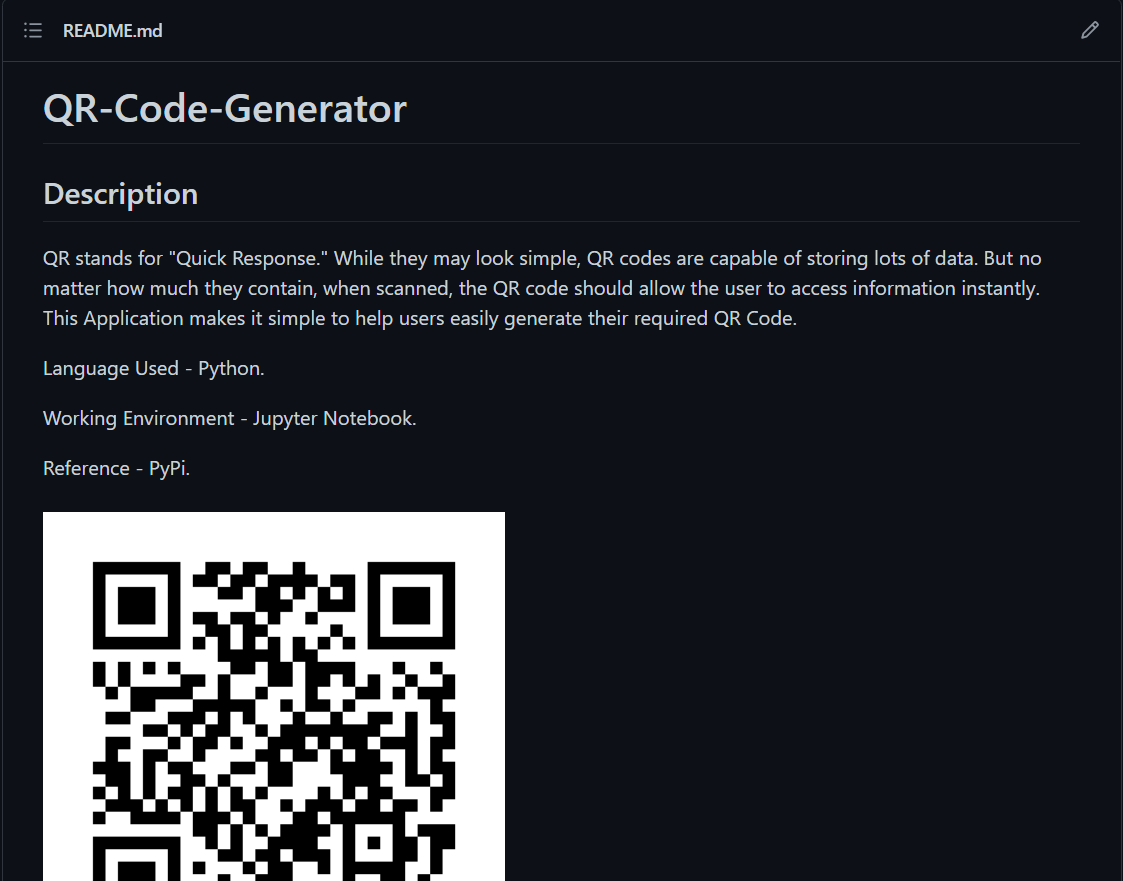1123x881 pixels.
Task: Click the QR code's top-left finder square
Action: 136,605
